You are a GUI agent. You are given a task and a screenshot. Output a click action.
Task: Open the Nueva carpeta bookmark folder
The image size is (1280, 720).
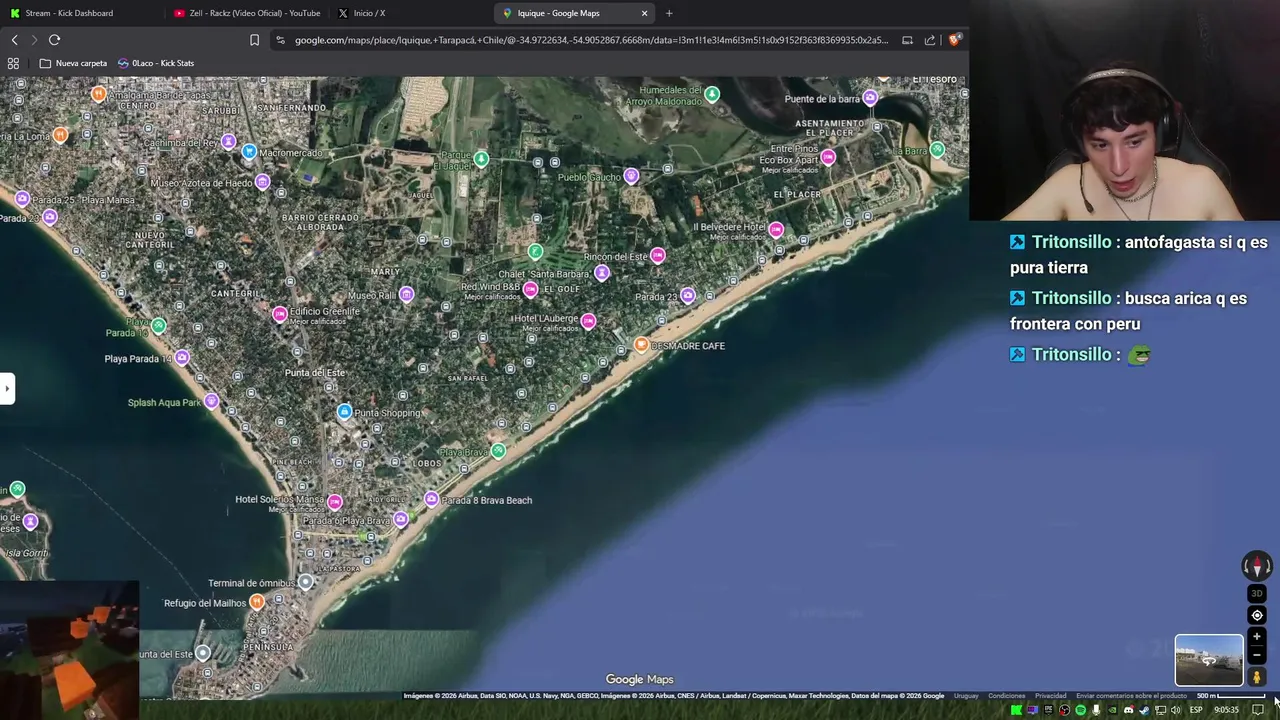(73, 63)
